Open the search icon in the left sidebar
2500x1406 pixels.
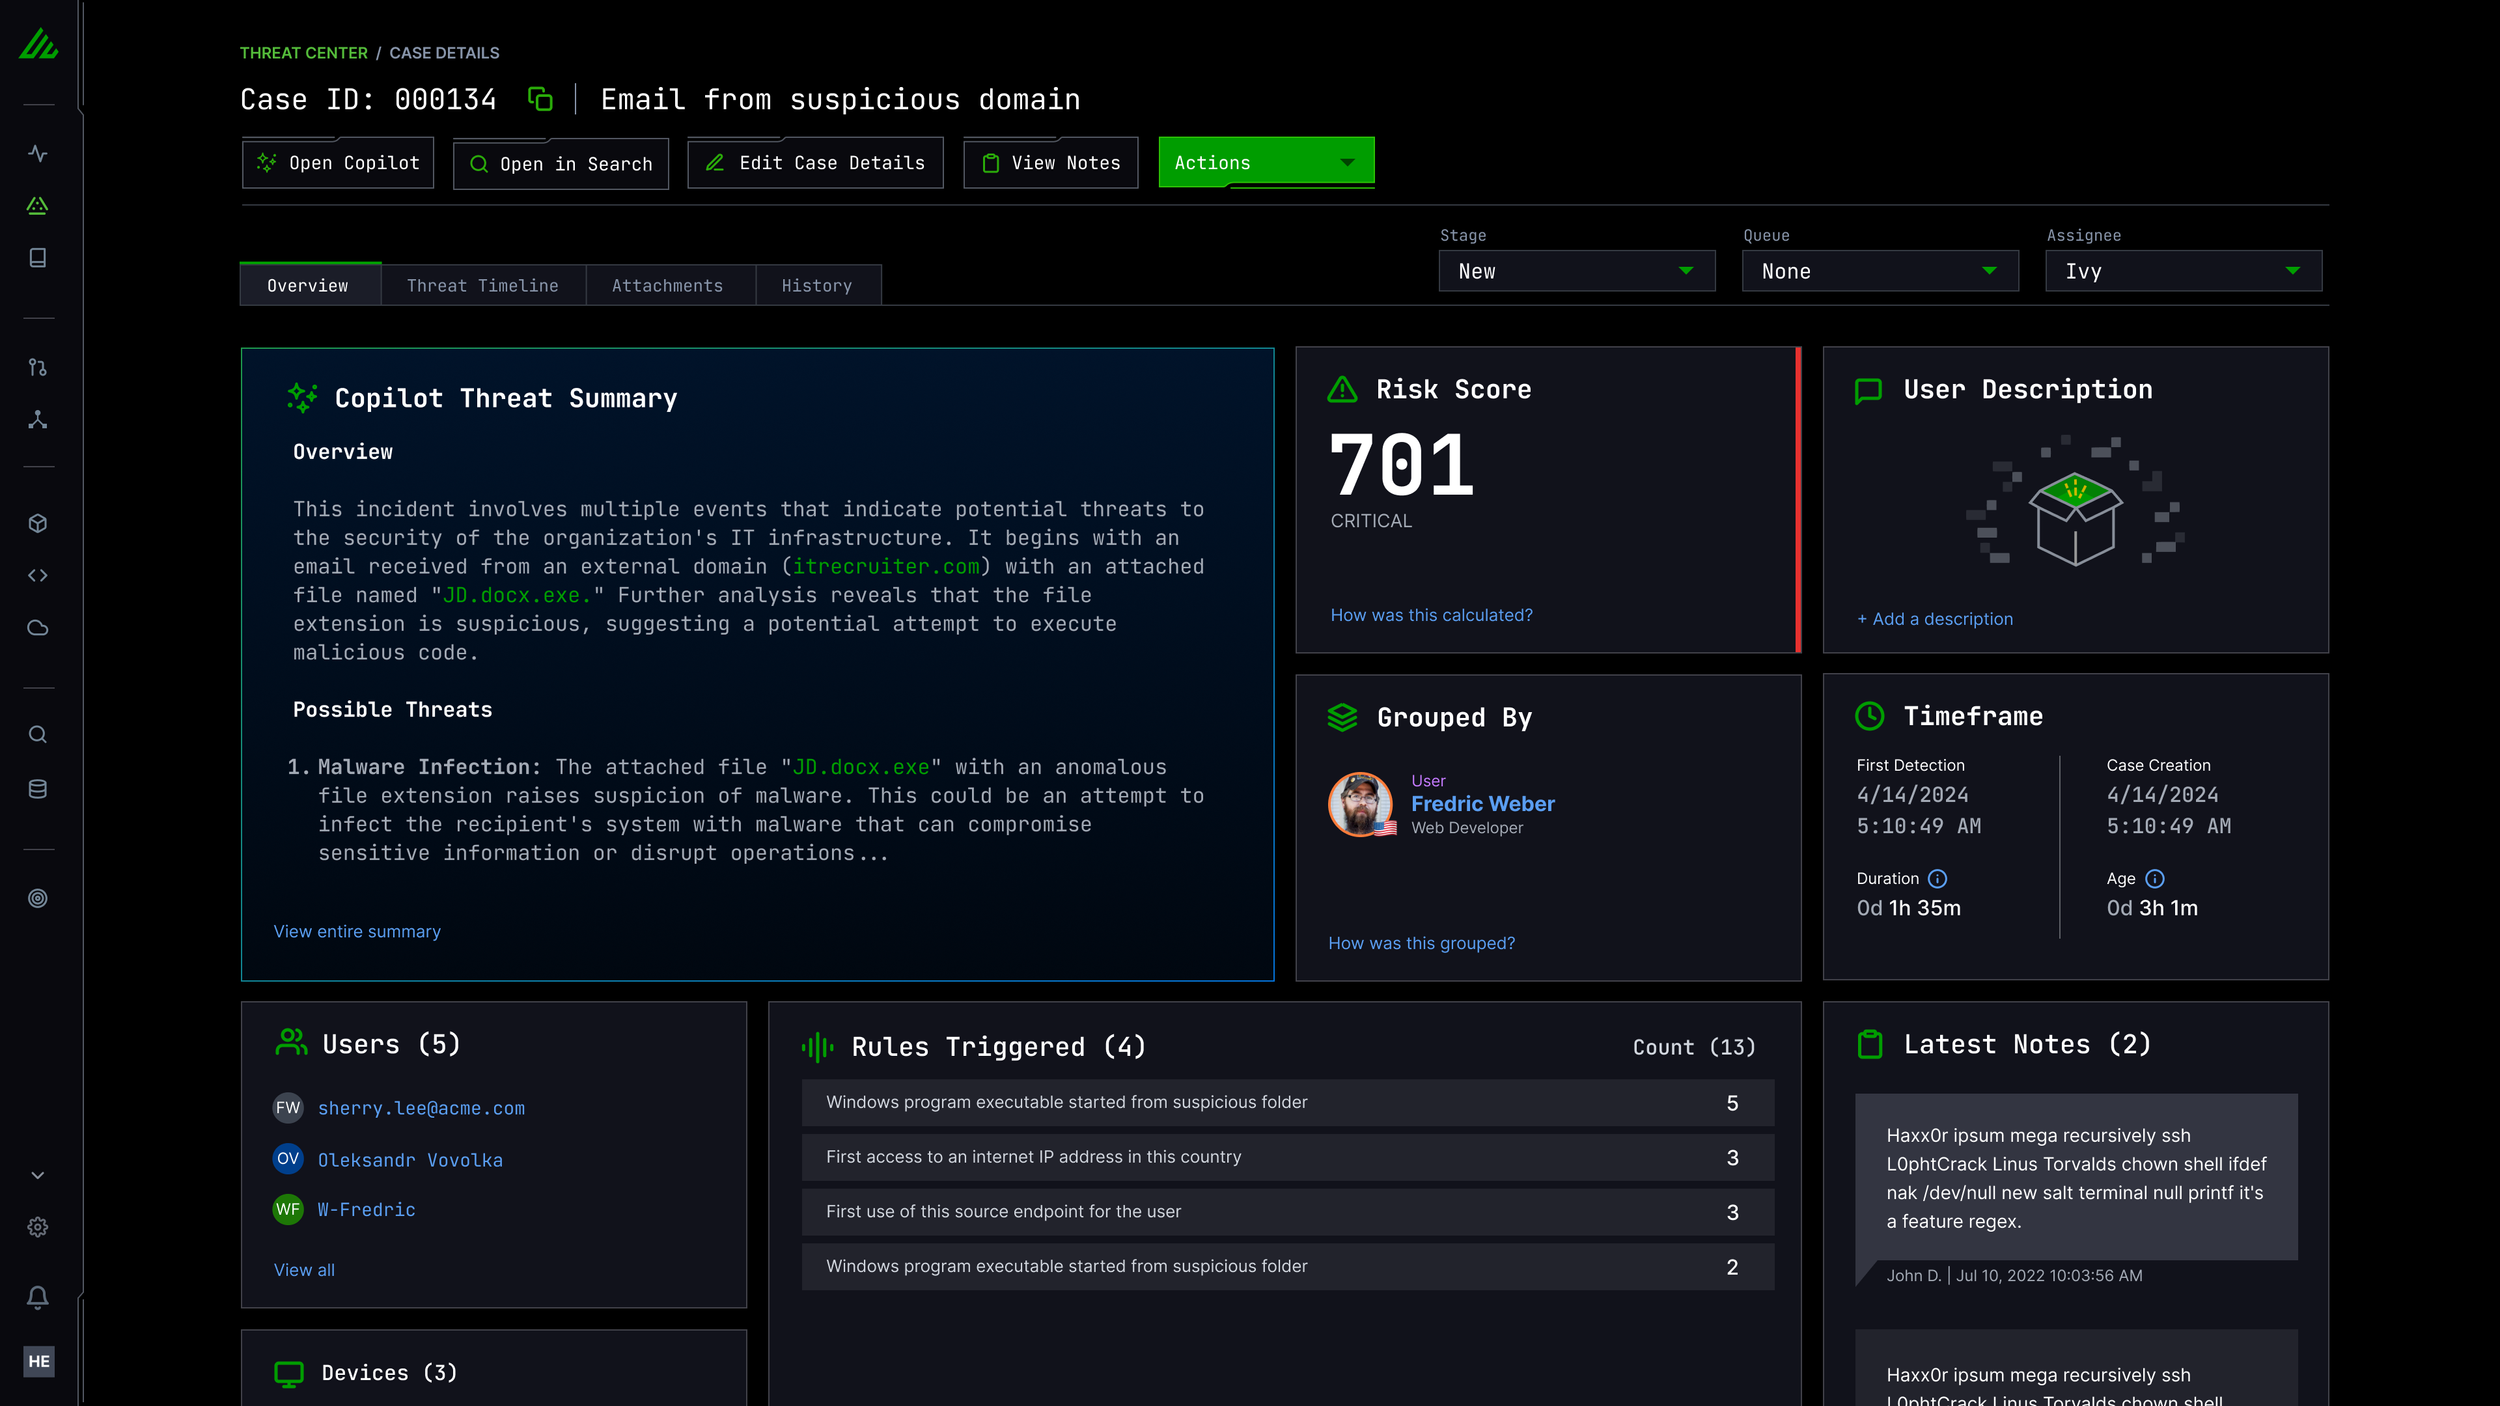click(38, 734)
